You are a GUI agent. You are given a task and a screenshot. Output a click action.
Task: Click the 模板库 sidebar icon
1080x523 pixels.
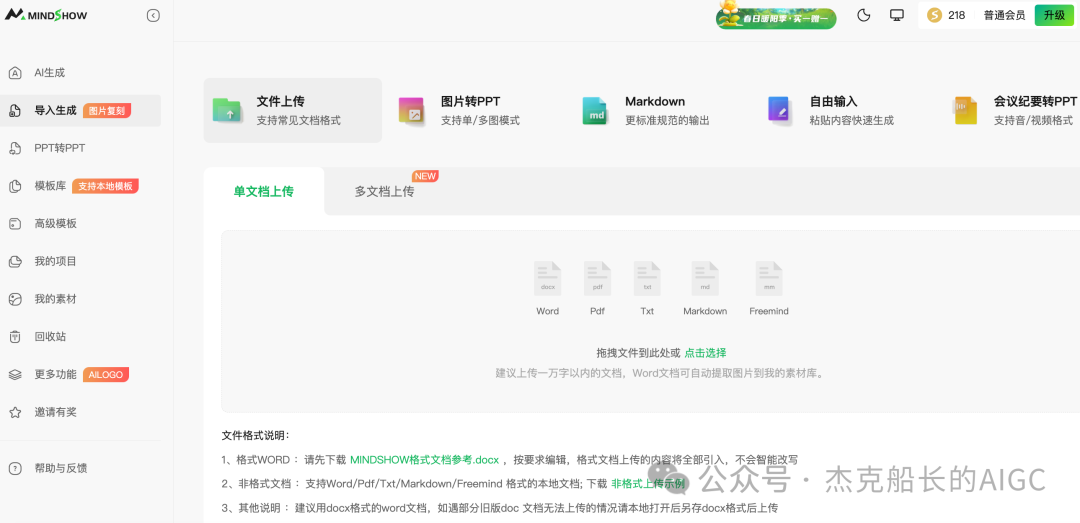click(x=14, y=186)
